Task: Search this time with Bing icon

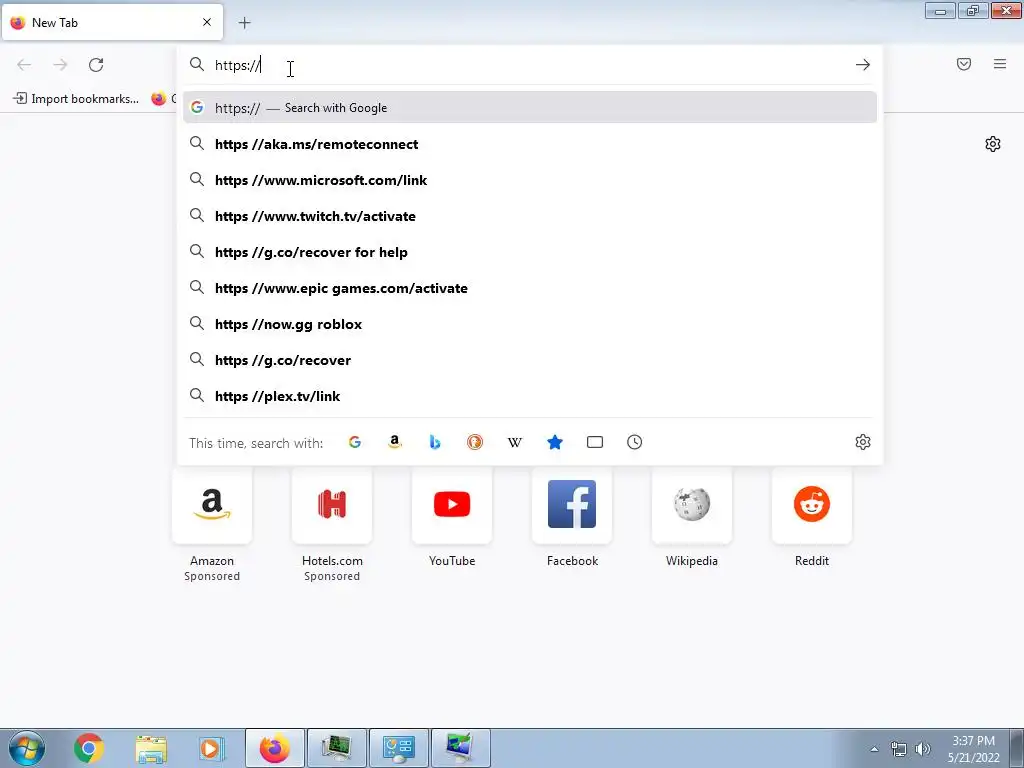Action: pos(435,442)
